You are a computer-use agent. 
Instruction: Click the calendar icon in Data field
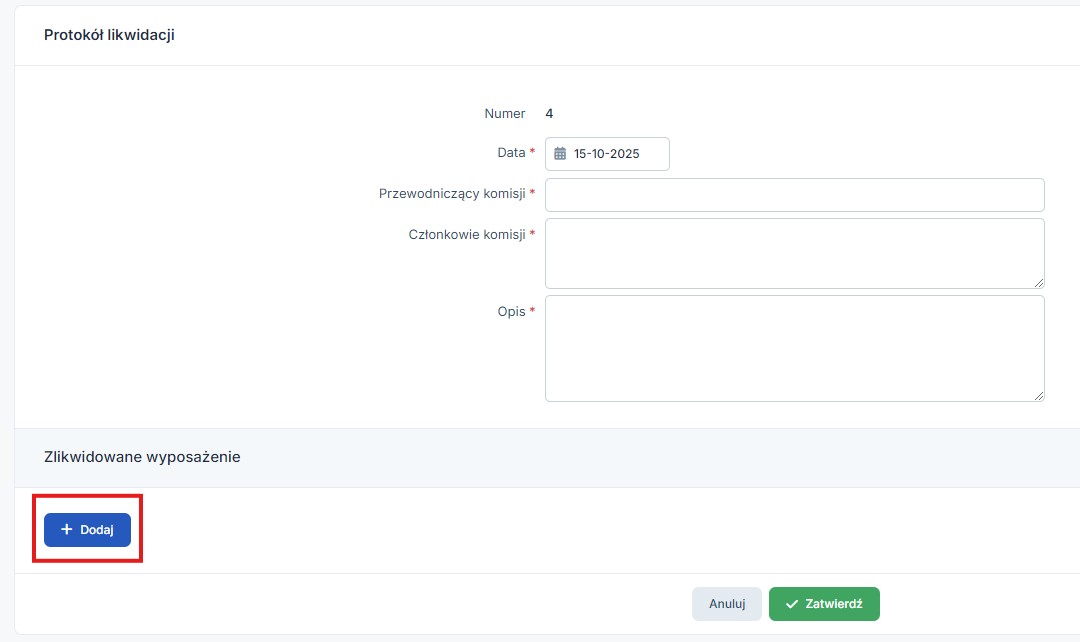(x=560, y=154)
